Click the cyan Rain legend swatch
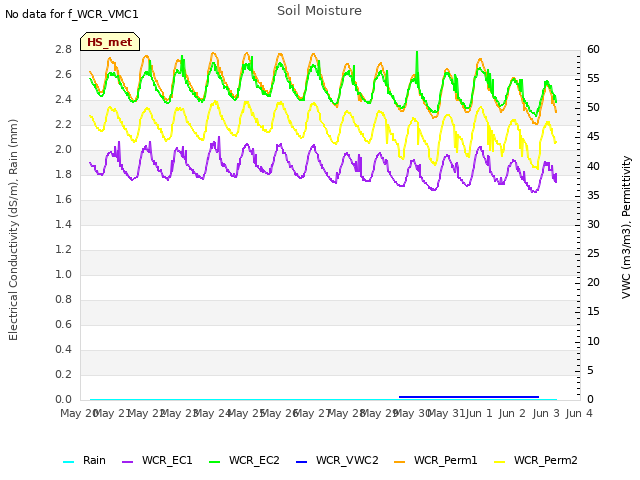The image size is (640, 480). click(68, 462)
